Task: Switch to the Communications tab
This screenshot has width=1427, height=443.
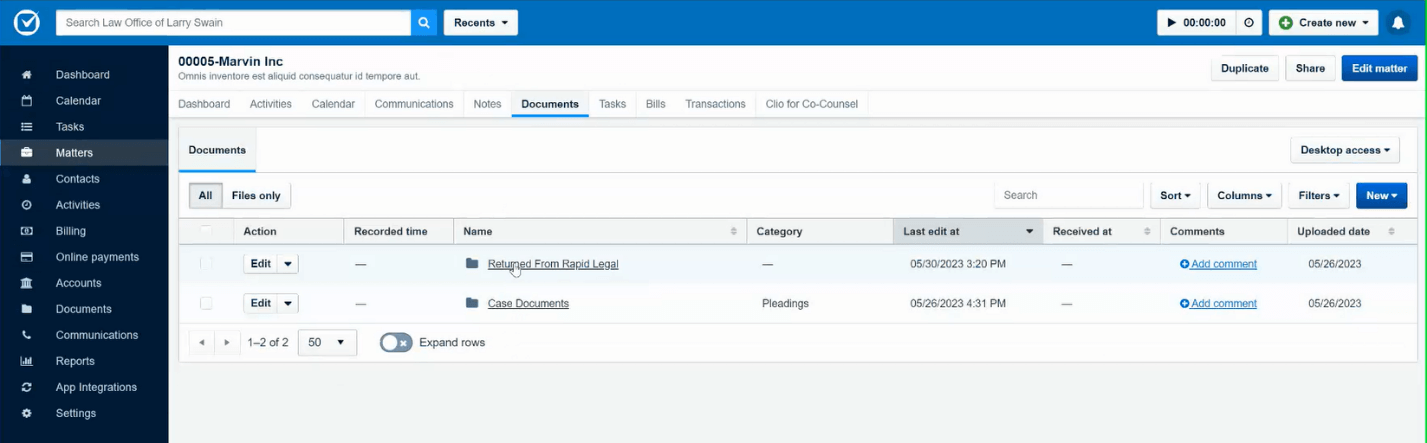Action: click(414, 104)
